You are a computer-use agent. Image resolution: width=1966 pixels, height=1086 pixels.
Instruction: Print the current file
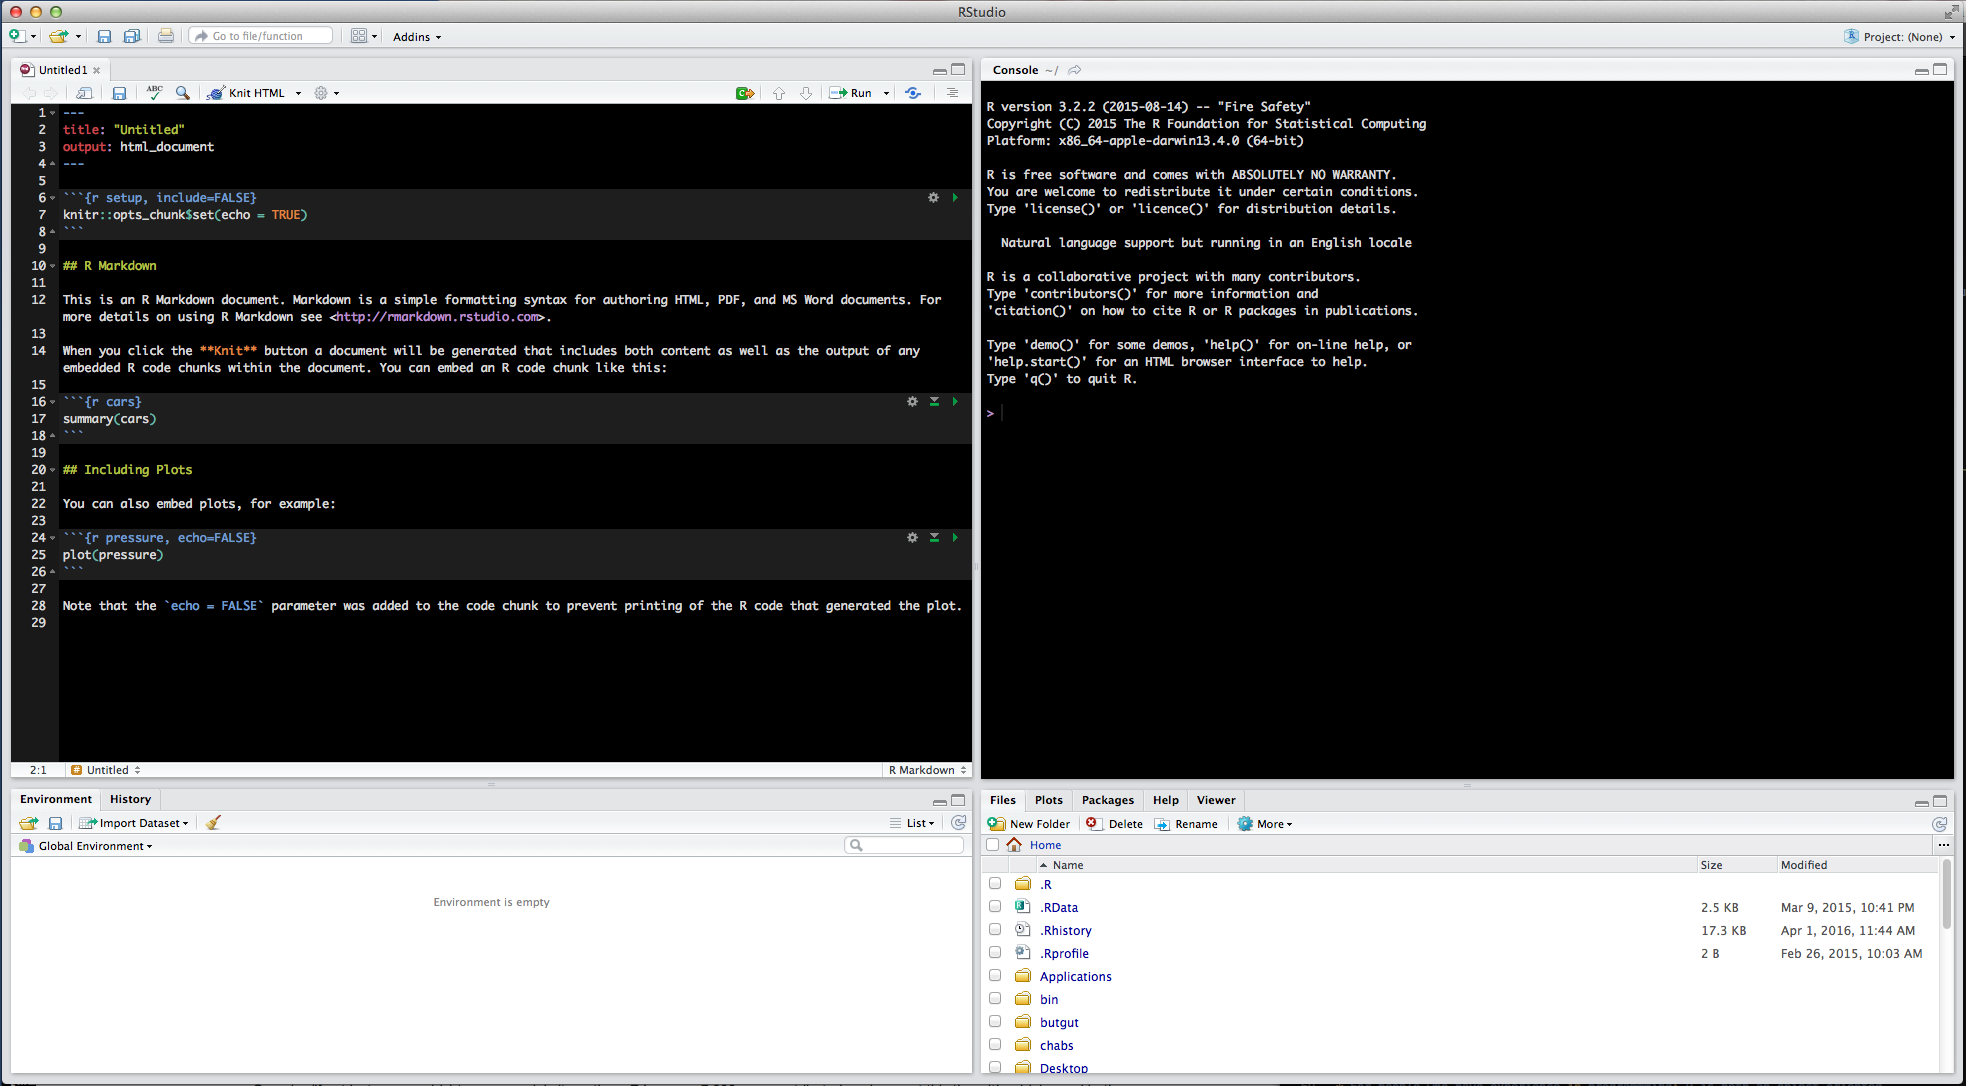click(166, 36)
